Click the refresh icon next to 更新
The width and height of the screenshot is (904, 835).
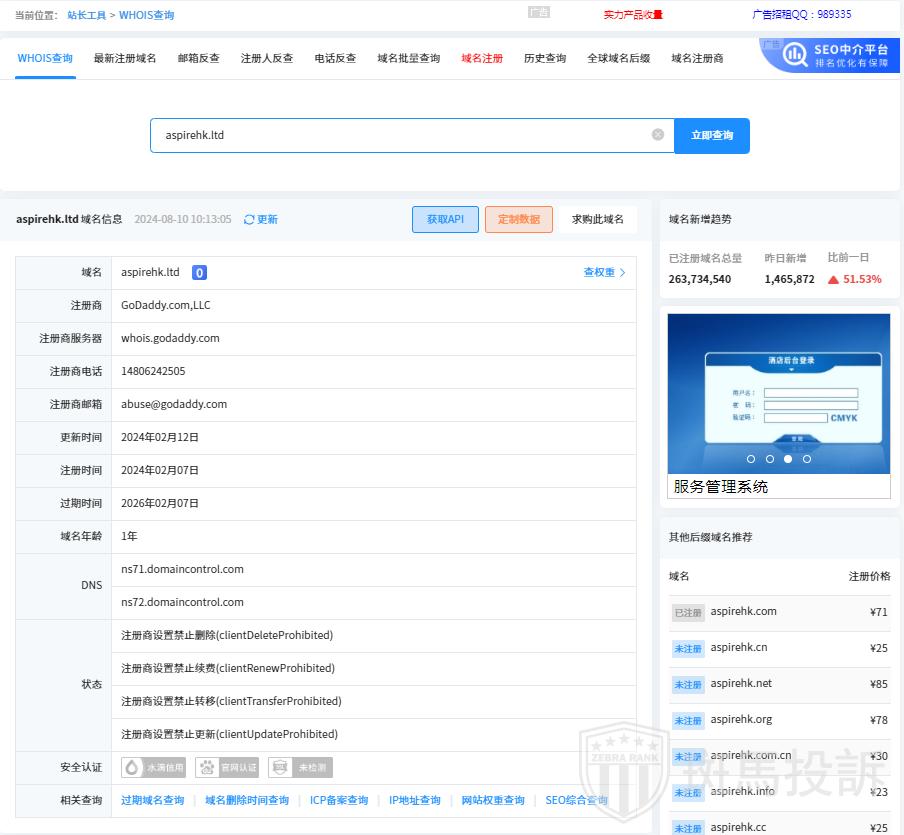pyautogui.click(x=249, y=220)
